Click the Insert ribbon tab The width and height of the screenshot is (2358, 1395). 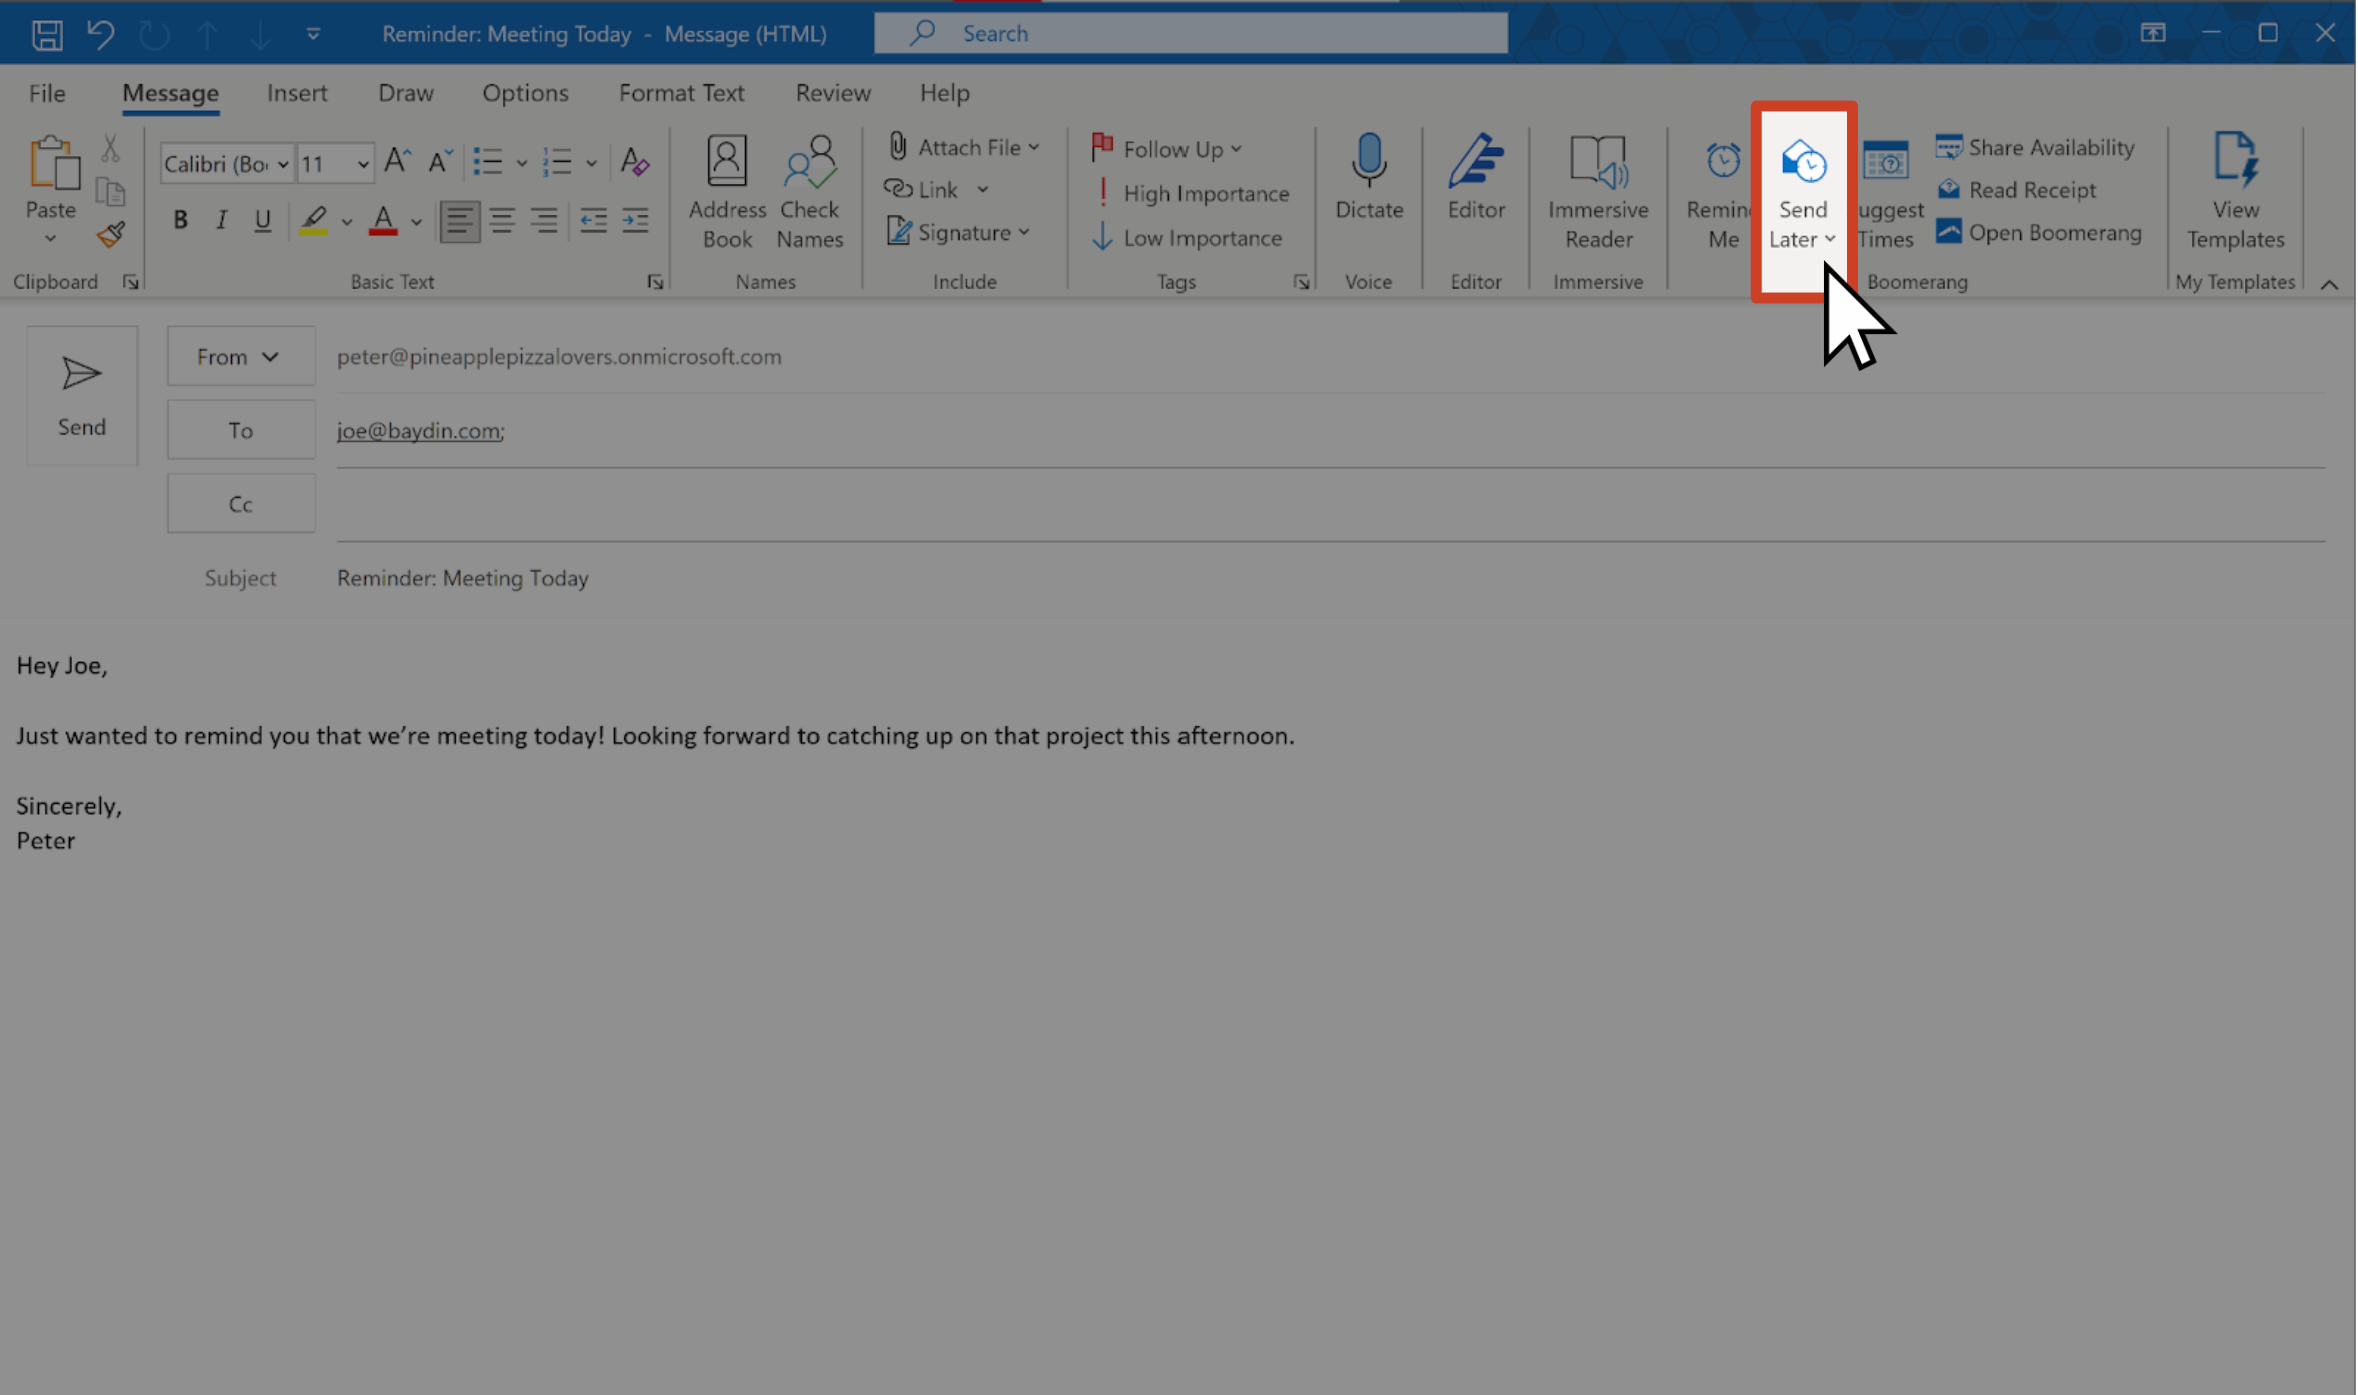pos(296,91)
